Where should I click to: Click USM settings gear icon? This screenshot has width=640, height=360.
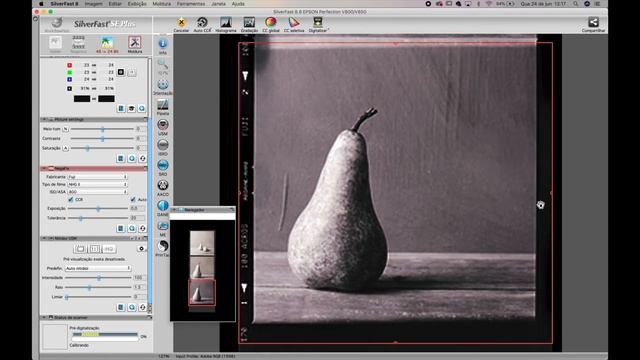(141, 249)
